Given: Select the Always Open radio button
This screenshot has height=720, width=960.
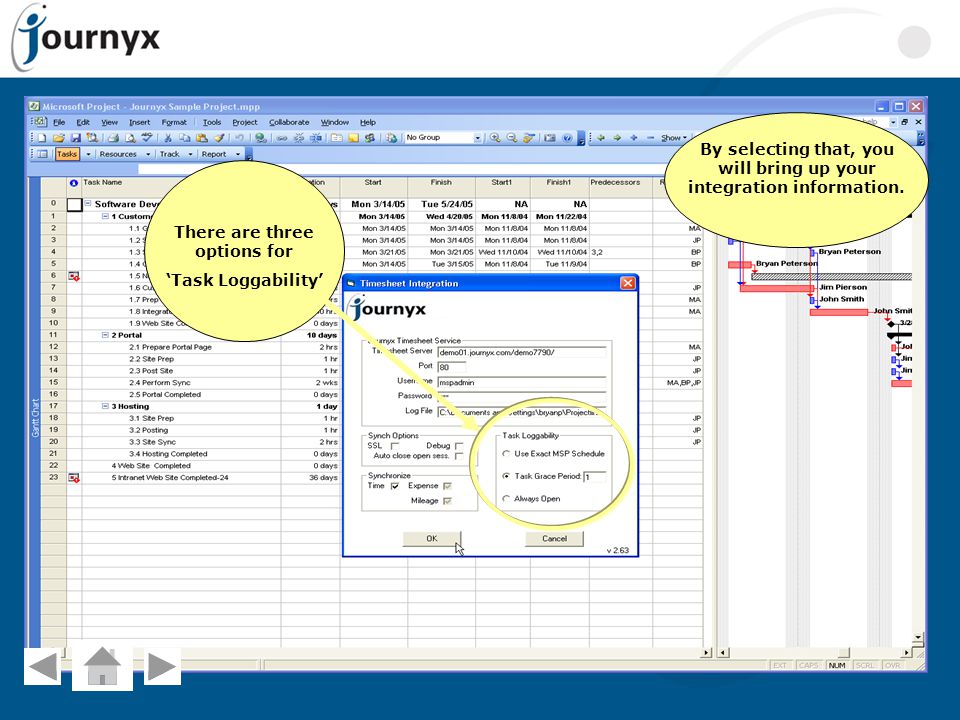Looking at the screenshot, I should tap(506, 499).
